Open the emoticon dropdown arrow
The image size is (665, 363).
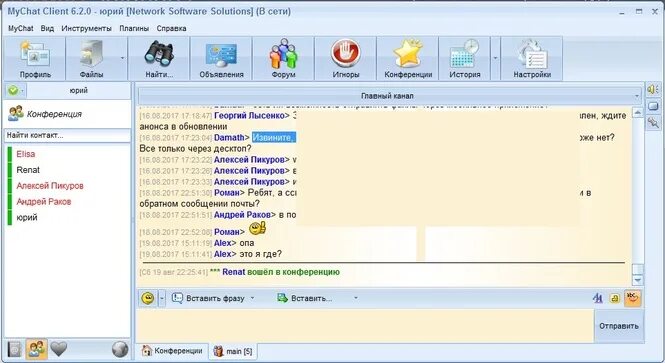pyautogui.click(x=162, y=298)
